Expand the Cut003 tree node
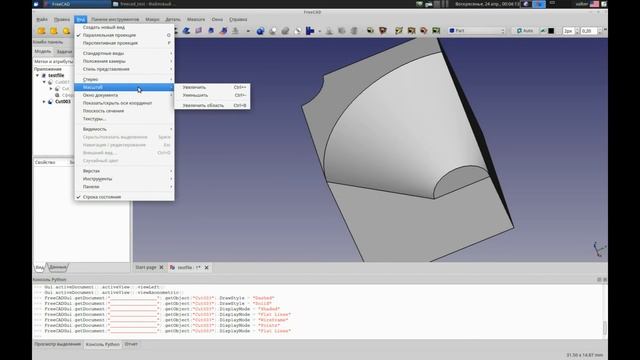This screenshot has width=640, height=360. point(44,102)
